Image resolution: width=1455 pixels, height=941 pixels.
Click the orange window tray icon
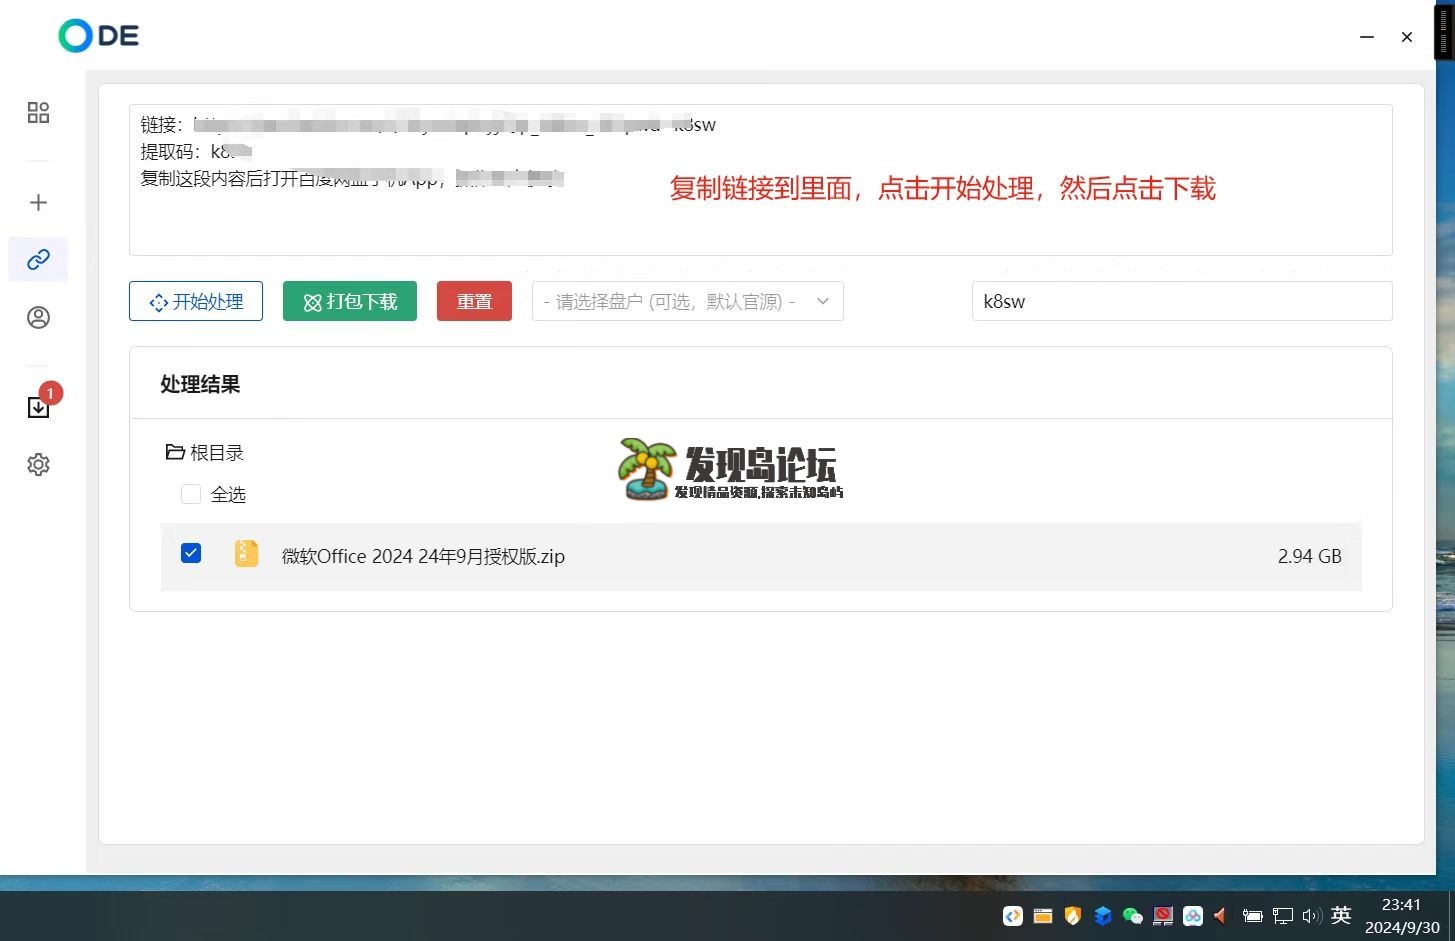[x=1043, y=915]
